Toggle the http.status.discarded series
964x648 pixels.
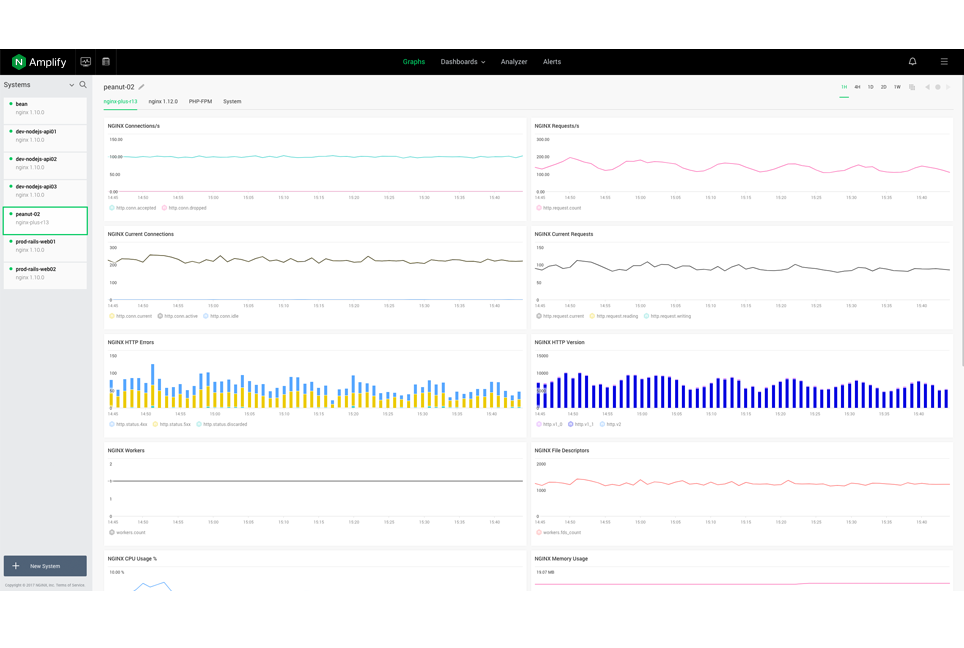click(222, 424)
